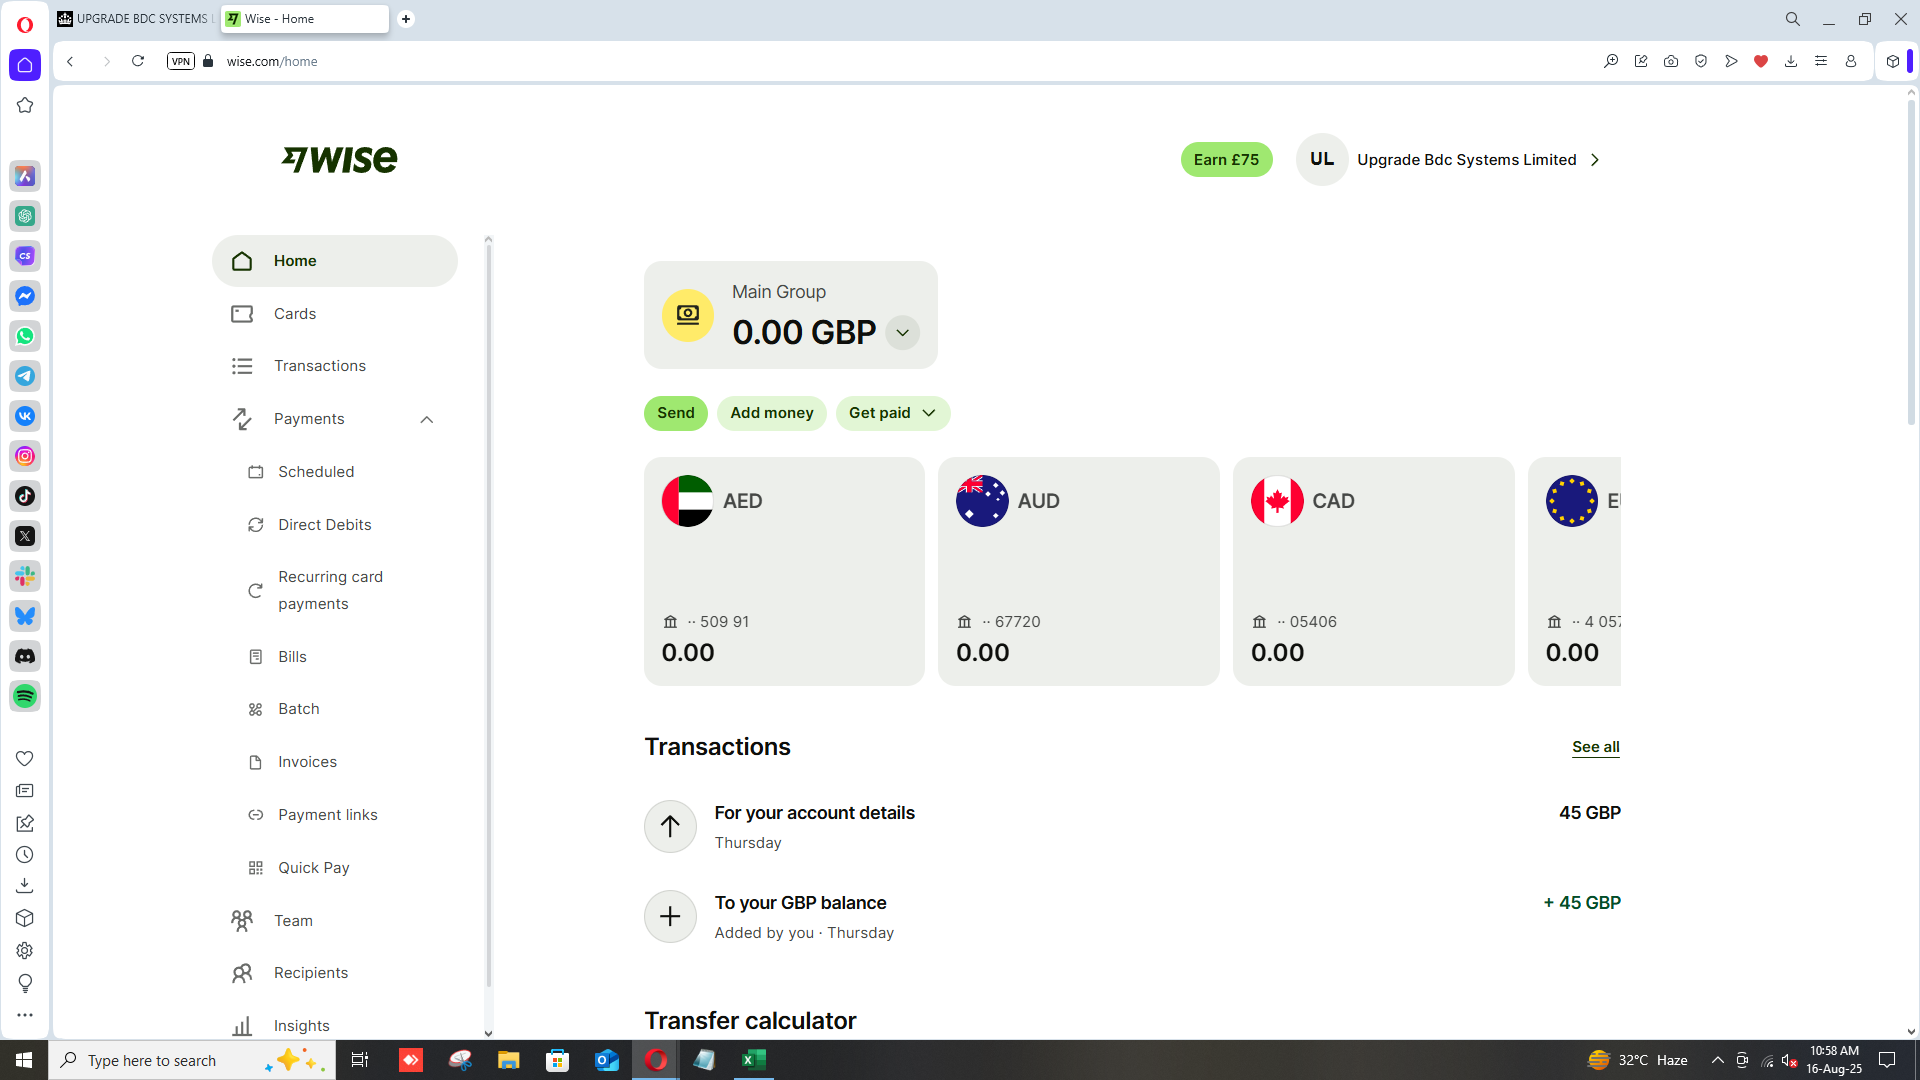Open the To your GBP balance transaction
The height and width of the screenshot is (1080, 1920).
tap(1132, 917)
